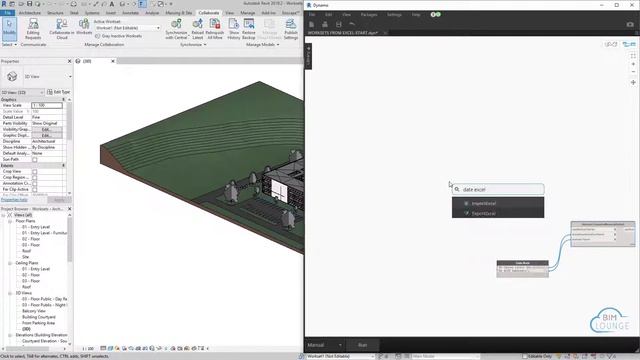The width and height of the screenshot is (640, 360).
Task: Open Dynamo Settings menu
Action: click(394, 15)
